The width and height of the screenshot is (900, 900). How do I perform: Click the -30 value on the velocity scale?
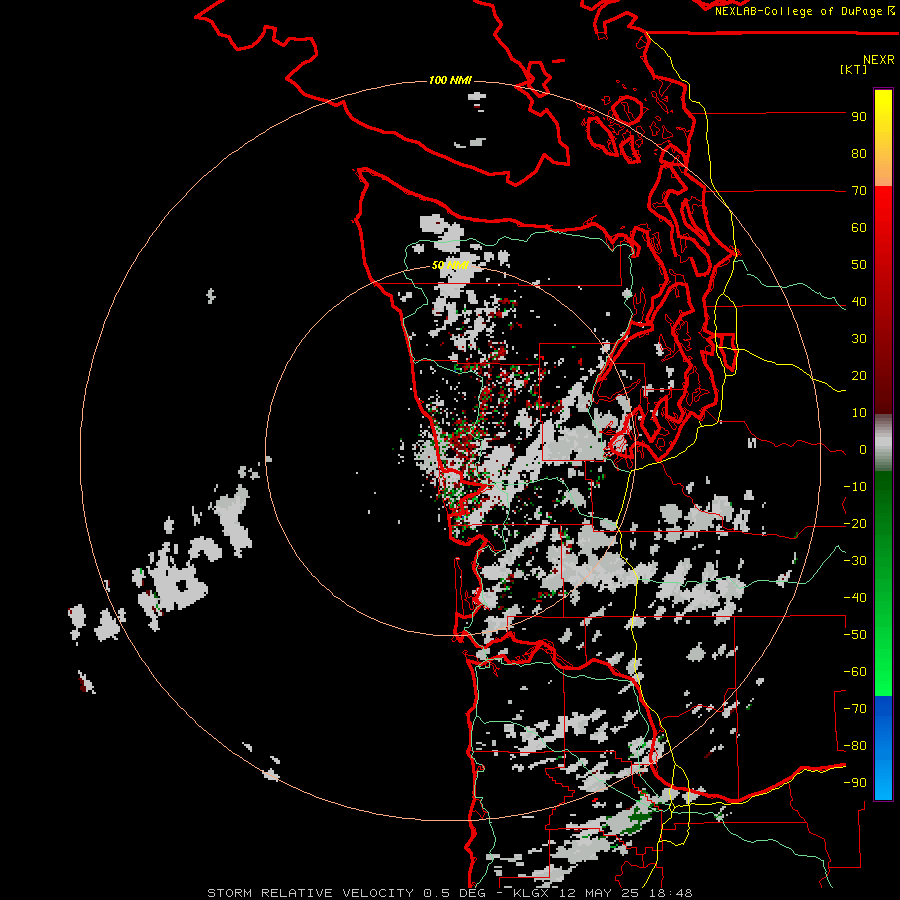tap(855, 561)
